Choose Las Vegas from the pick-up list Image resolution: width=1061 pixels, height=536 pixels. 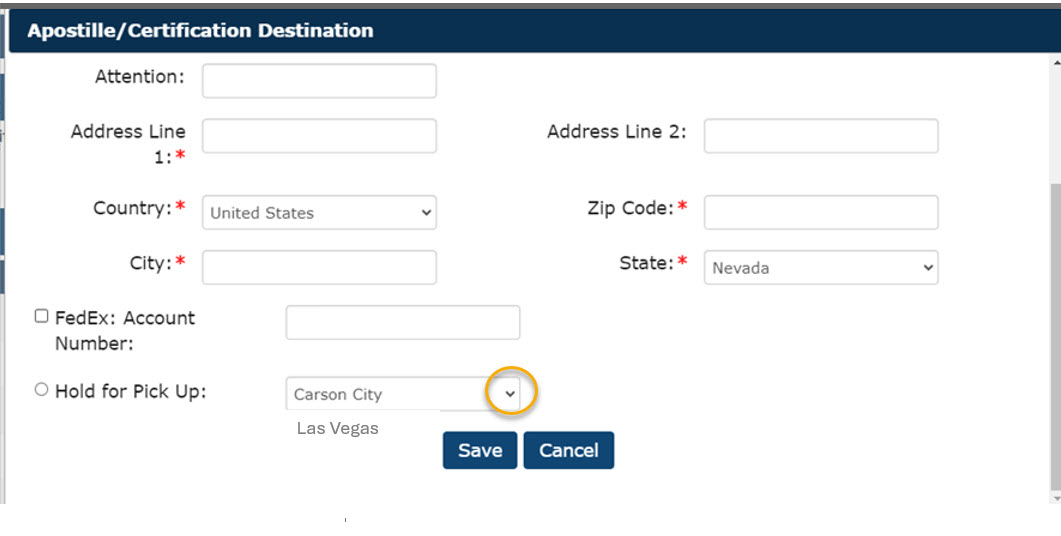338,429
